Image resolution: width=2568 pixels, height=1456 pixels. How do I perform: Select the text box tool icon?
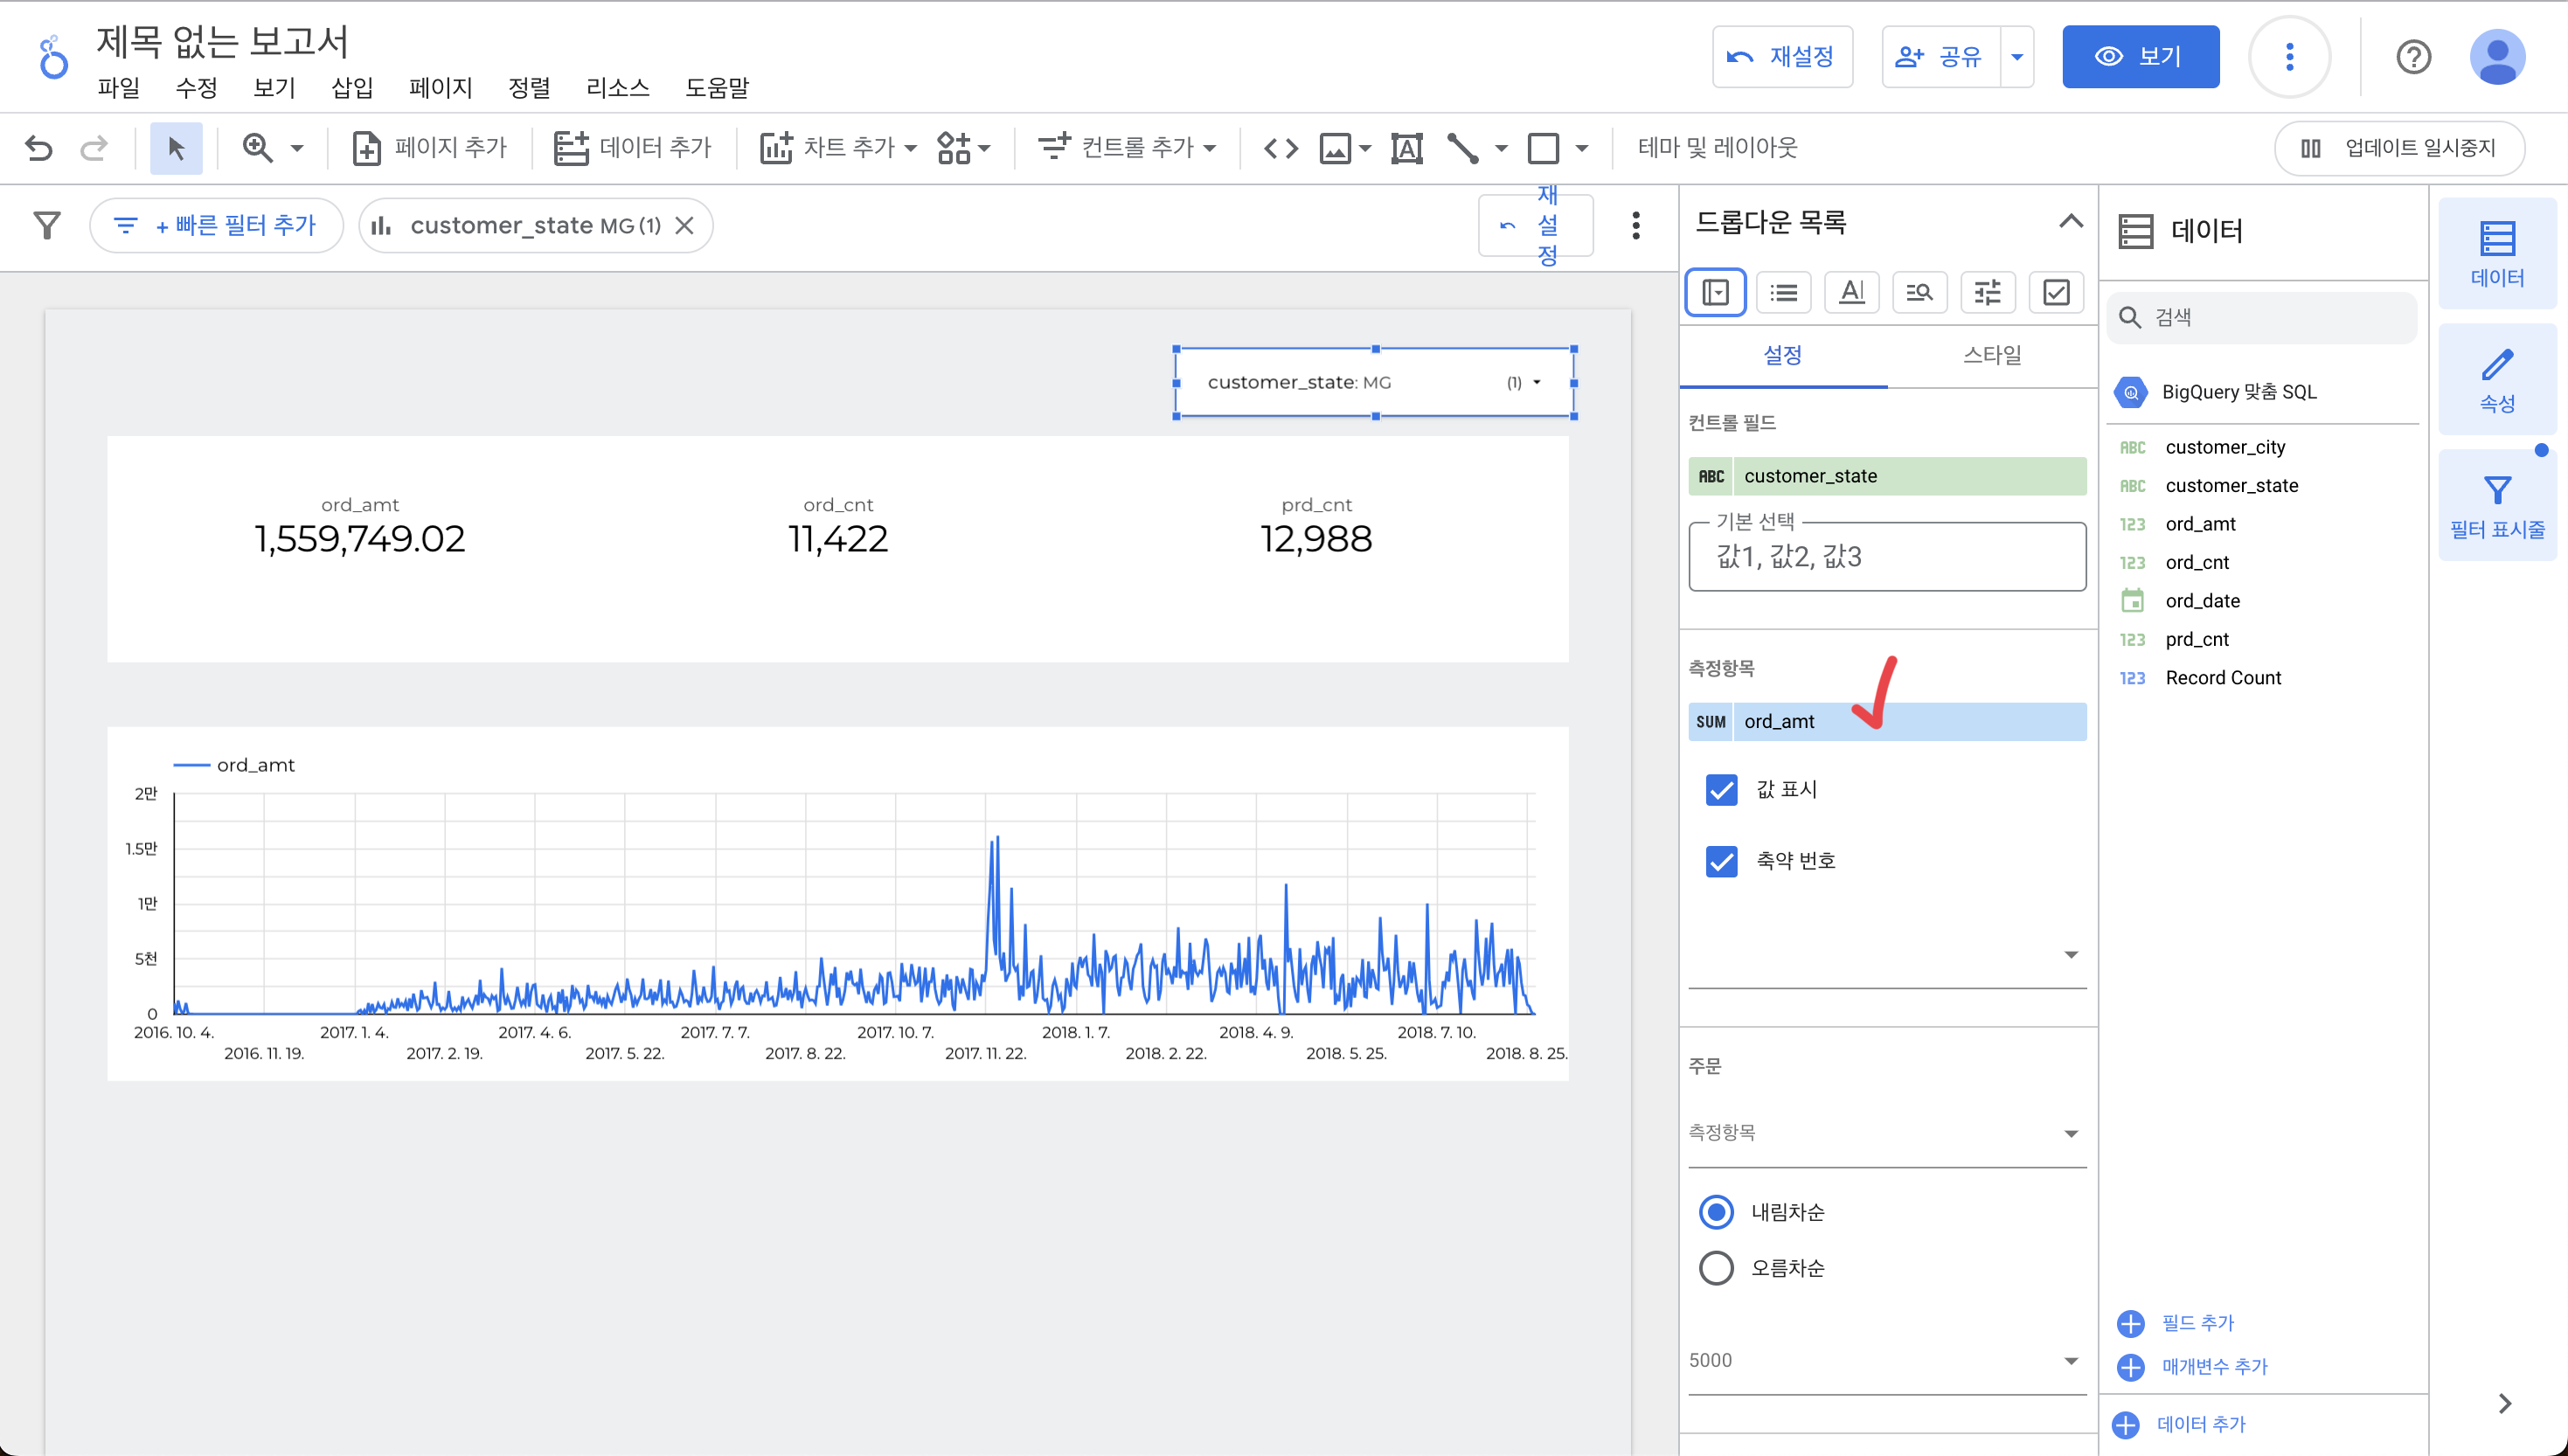point(1406,148)
